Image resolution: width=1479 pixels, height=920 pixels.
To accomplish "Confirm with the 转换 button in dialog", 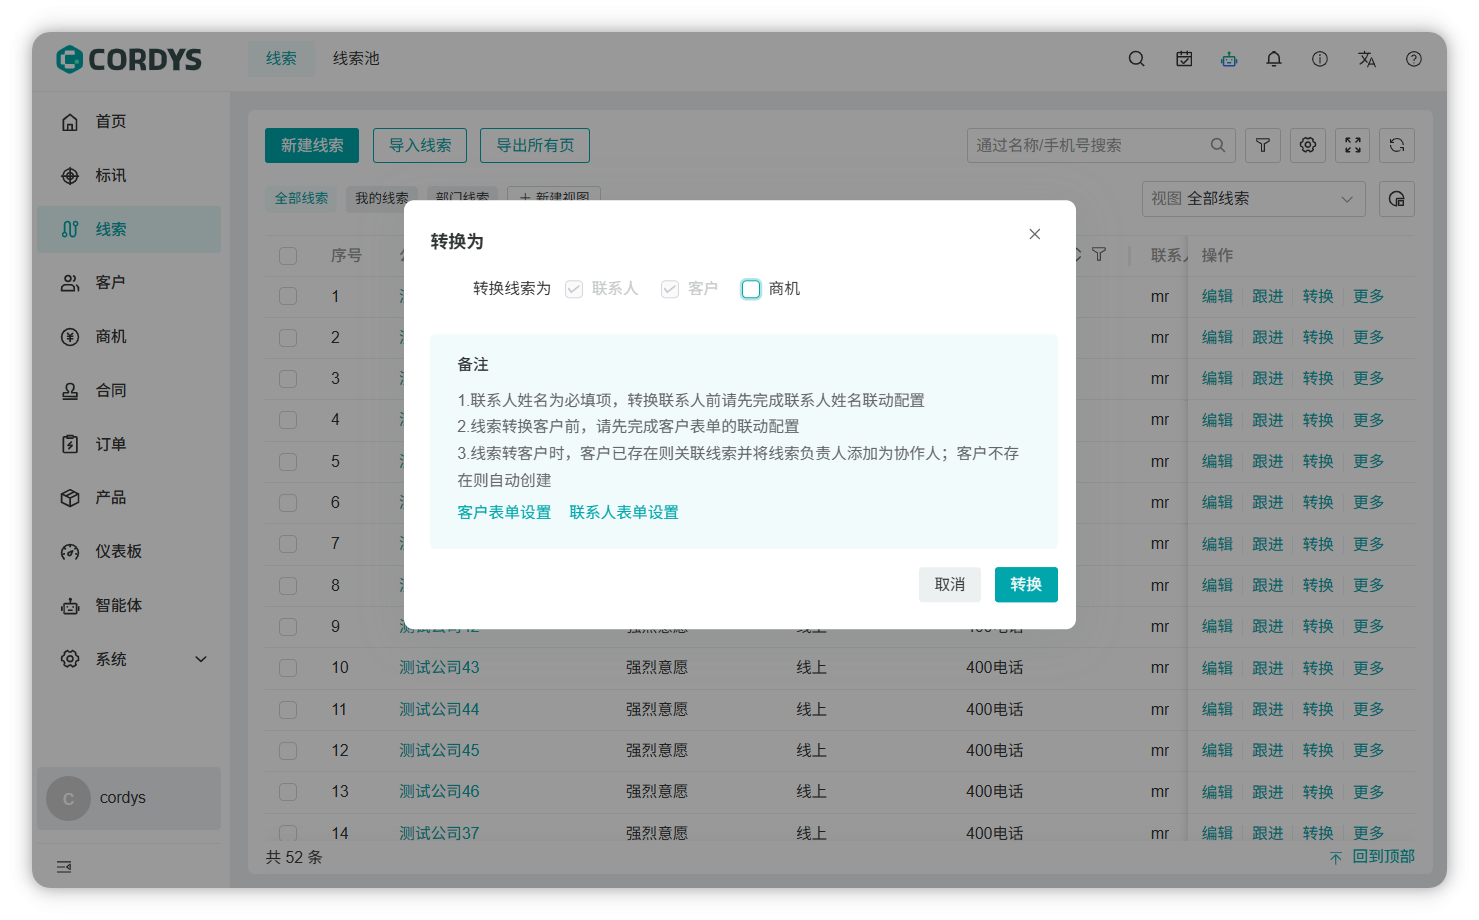I will [x=1026, y=585].
